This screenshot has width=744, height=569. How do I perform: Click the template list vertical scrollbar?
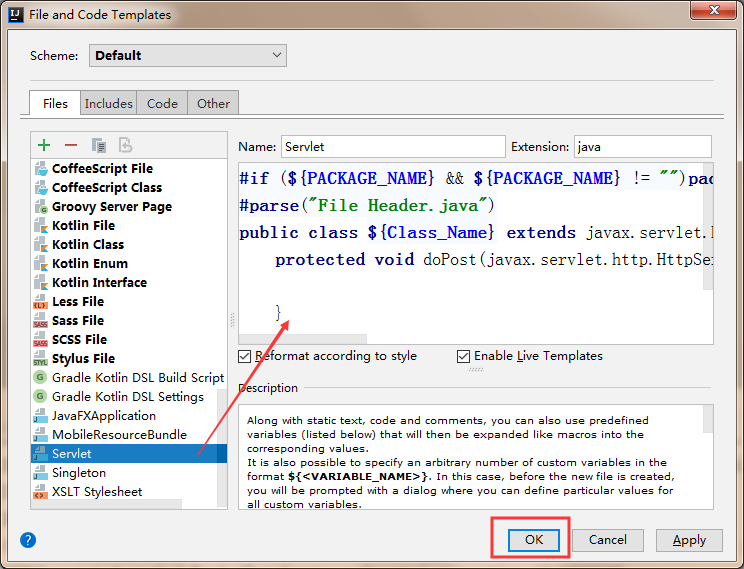point(222,447)
